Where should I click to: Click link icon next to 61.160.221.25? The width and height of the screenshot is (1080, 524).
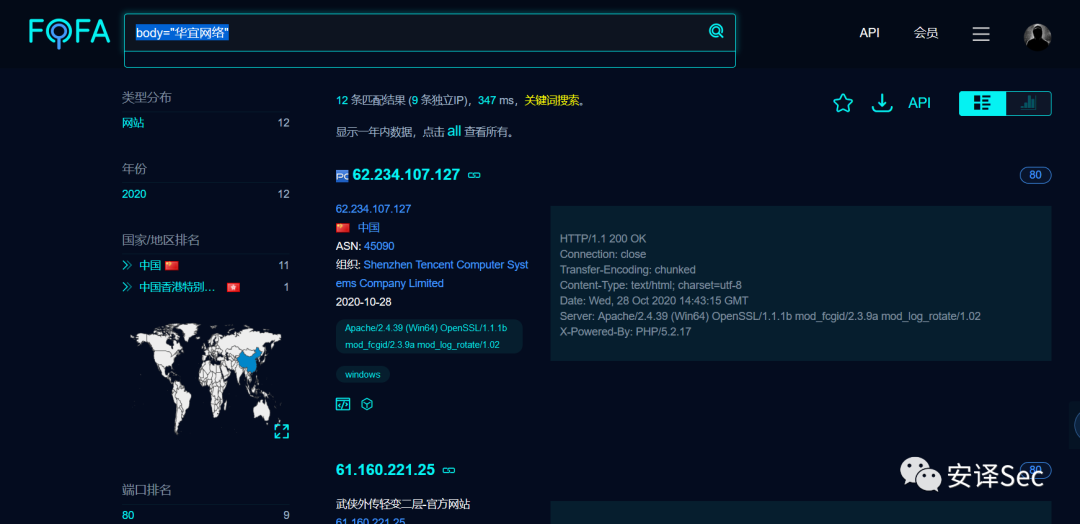pyautogui.click(x=449, y=470)
